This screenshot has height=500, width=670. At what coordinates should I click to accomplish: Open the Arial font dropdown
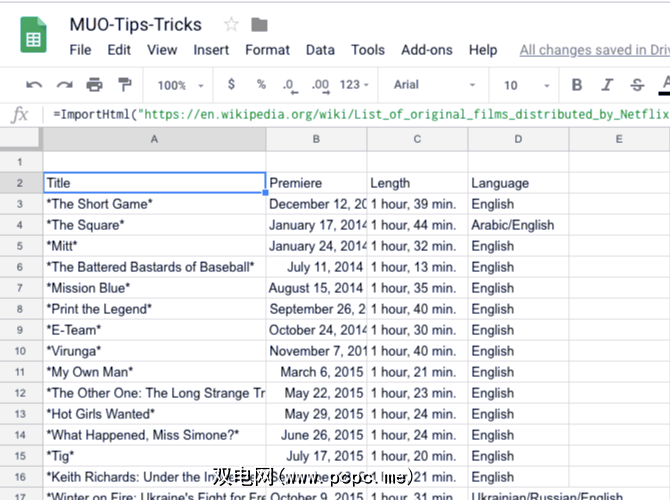[434, 85]
